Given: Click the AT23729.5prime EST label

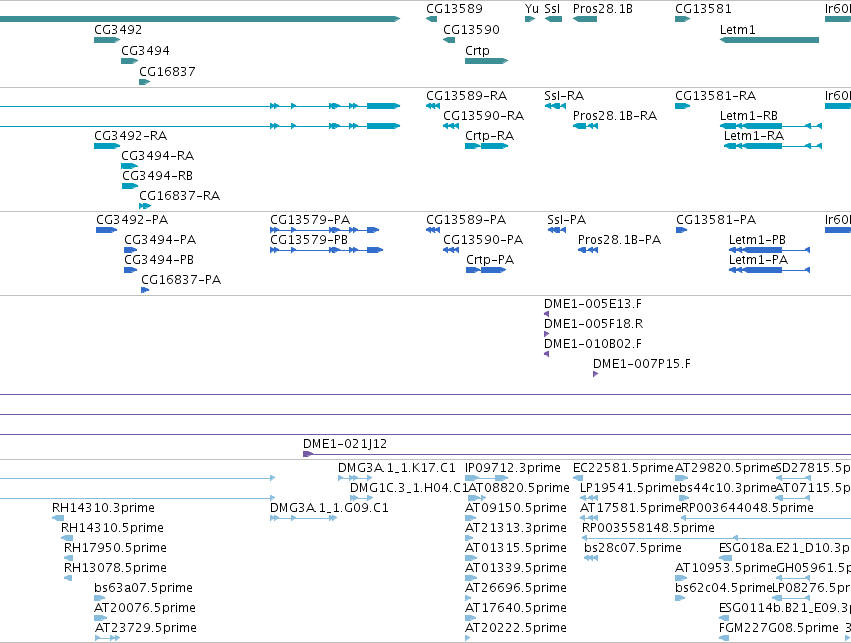Looking at the screenshot, I should [x=145, y=628].
